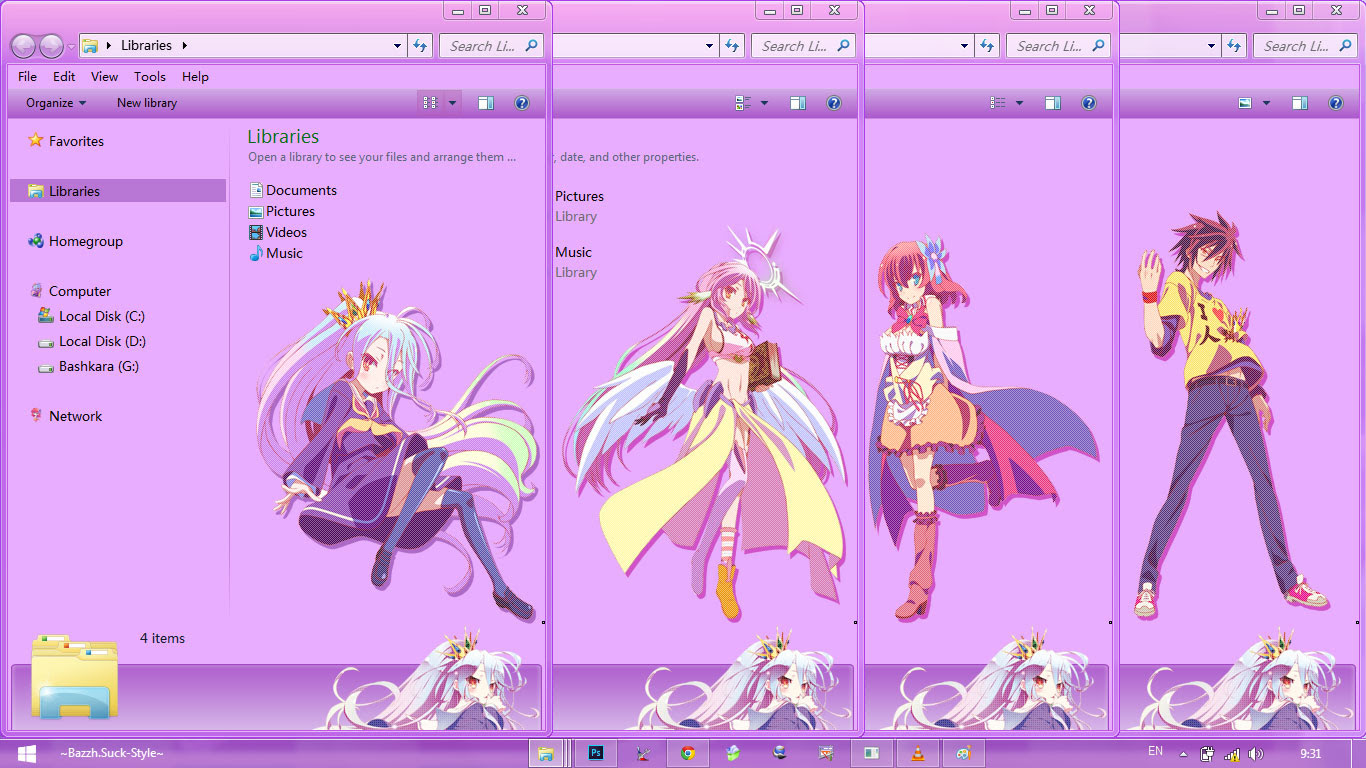Open the Help menu
This screenshot has height=768, width=1366.
point(195,76)
